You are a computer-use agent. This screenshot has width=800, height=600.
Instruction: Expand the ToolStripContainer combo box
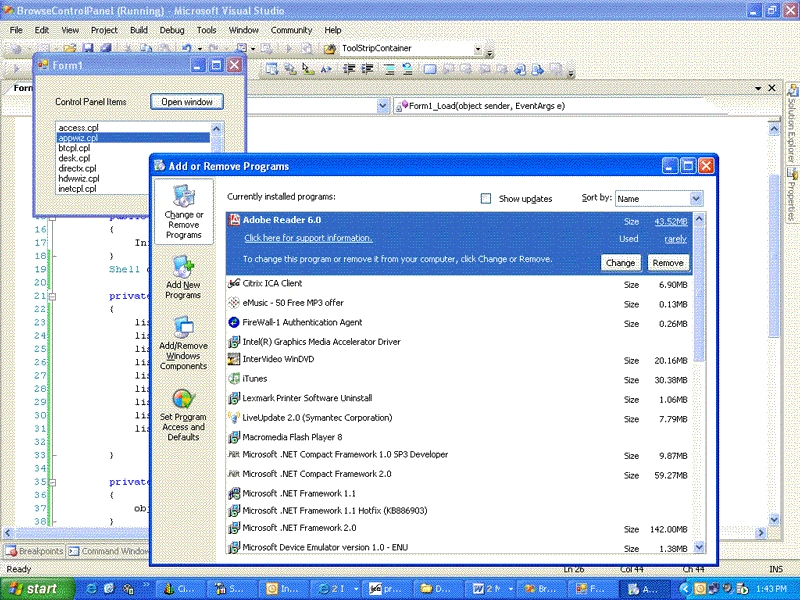pos(478,49)
